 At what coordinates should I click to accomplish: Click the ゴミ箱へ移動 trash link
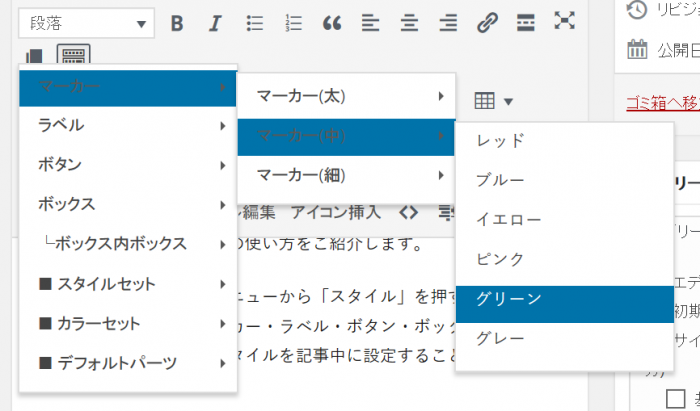(661, 101)
